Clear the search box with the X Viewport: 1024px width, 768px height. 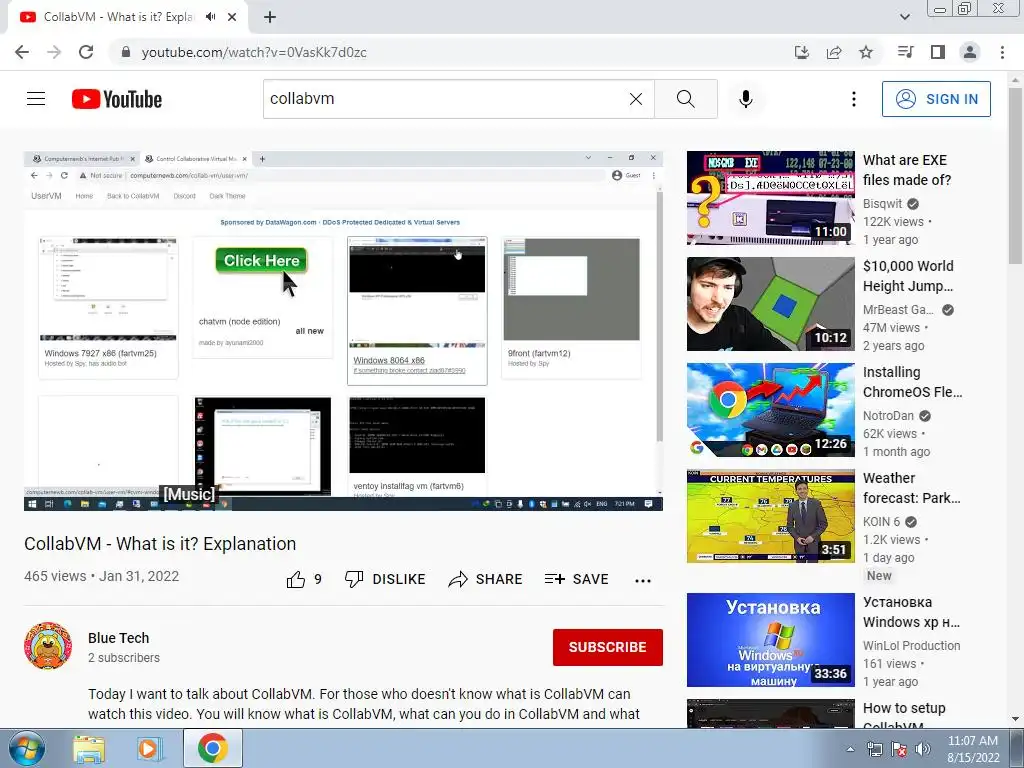635,99
